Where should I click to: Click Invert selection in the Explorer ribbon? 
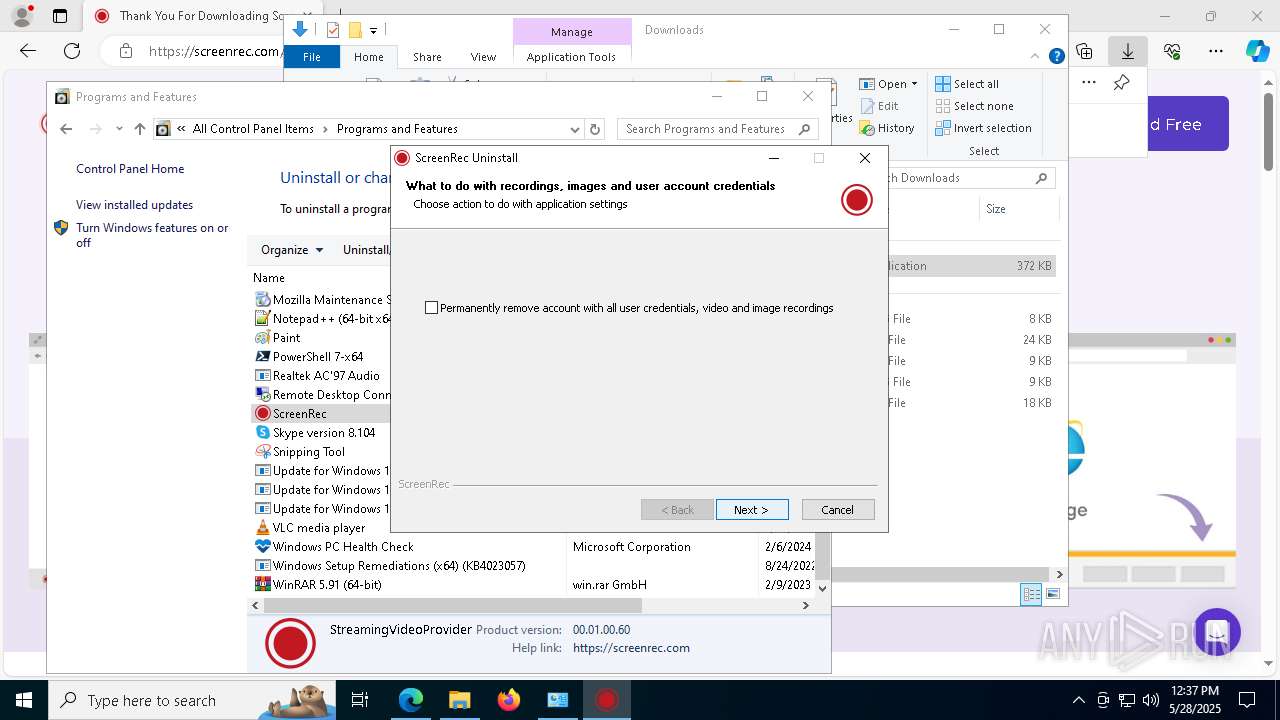coord(983,128)
